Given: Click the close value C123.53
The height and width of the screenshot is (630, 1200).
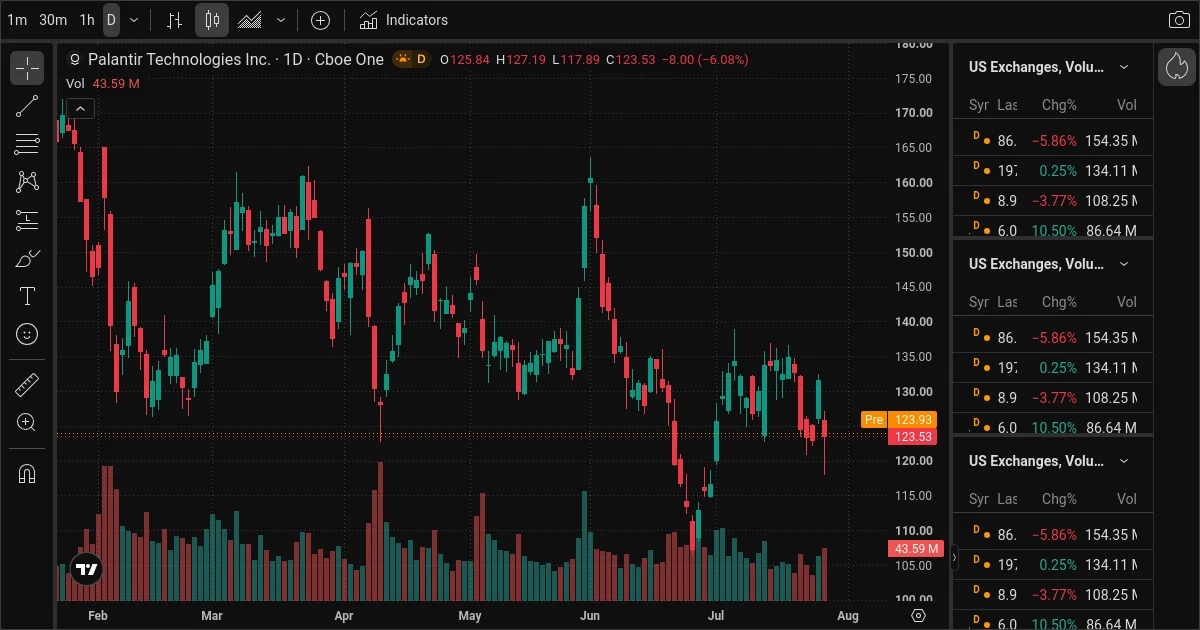Looking at the screenshot, I should (630, 59).
